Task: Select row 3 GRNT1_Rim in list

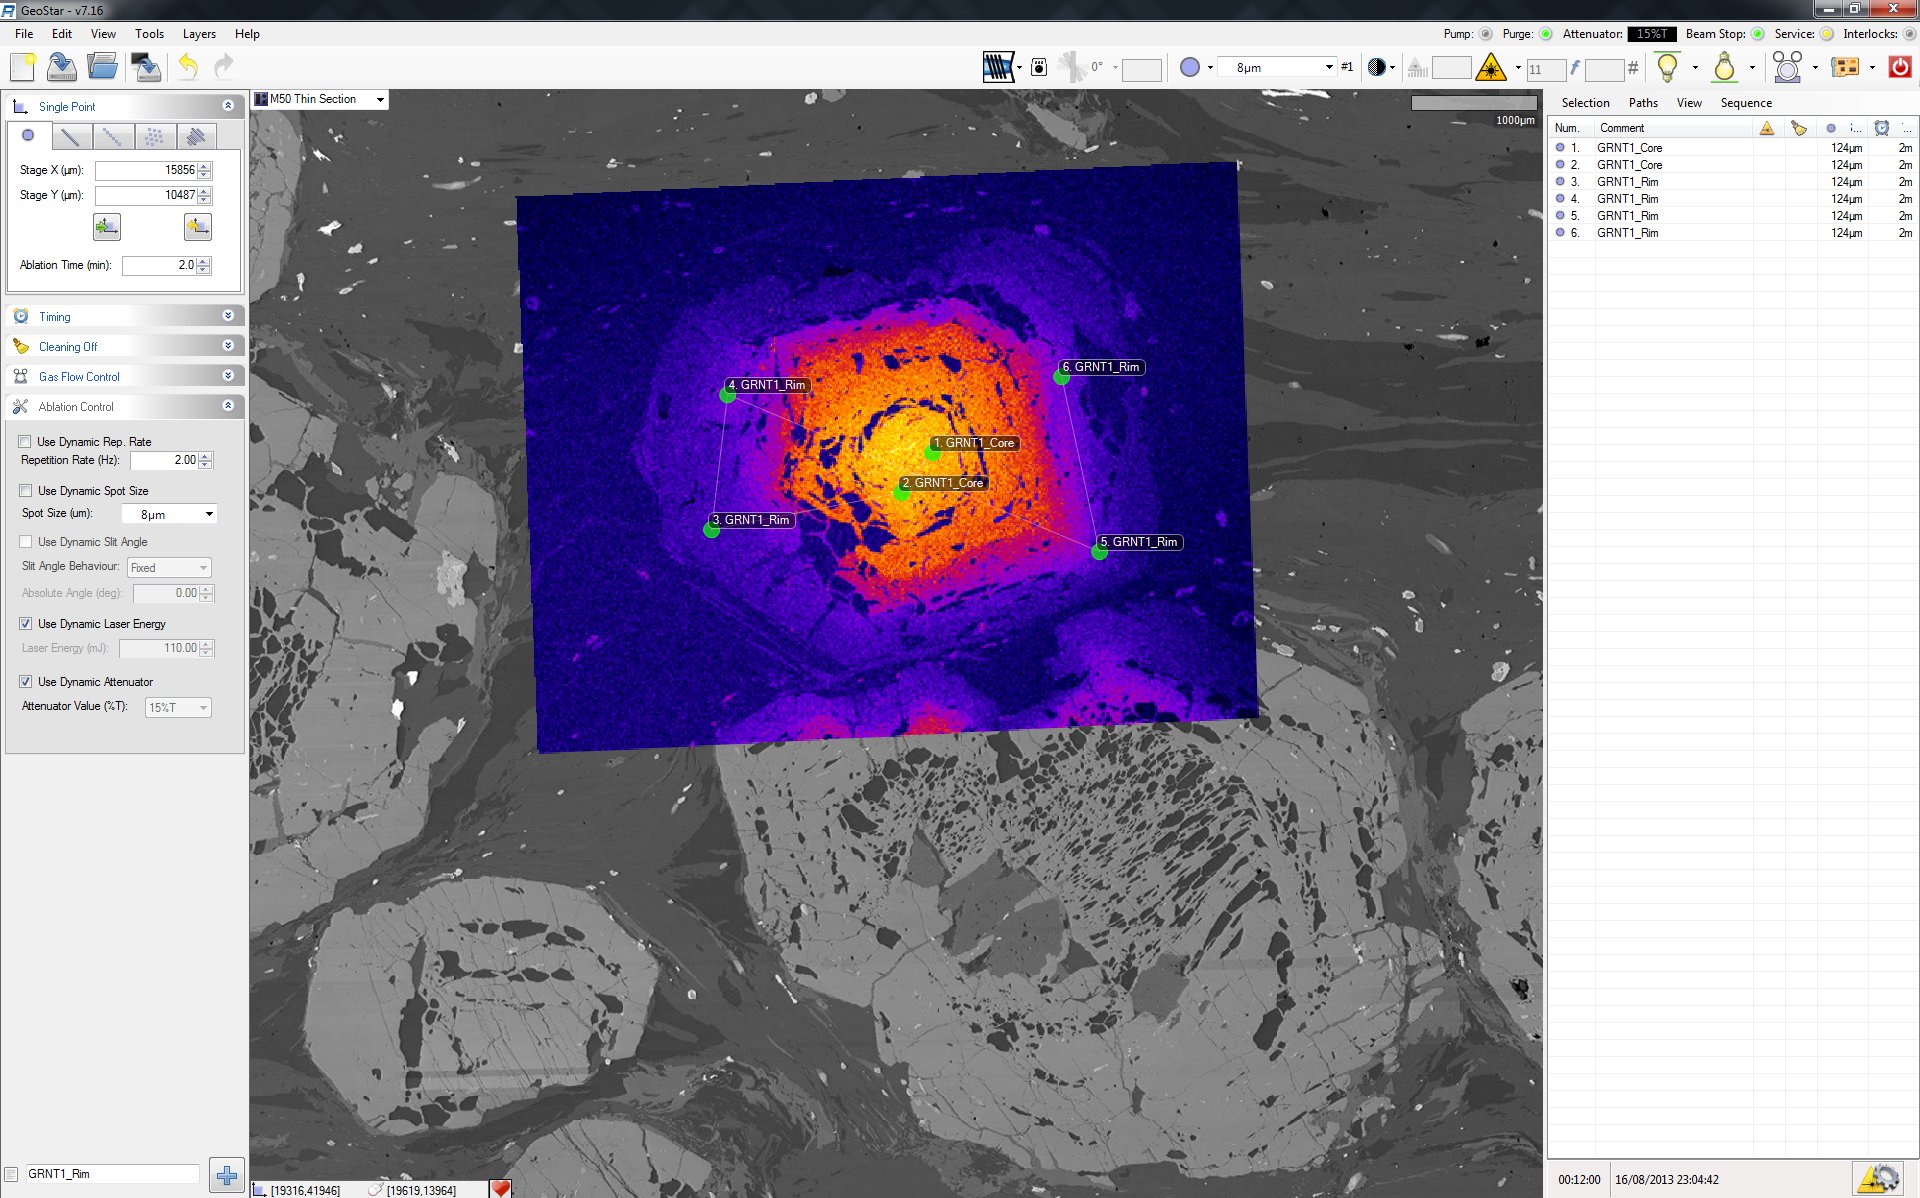Action: coord(1627,181)
